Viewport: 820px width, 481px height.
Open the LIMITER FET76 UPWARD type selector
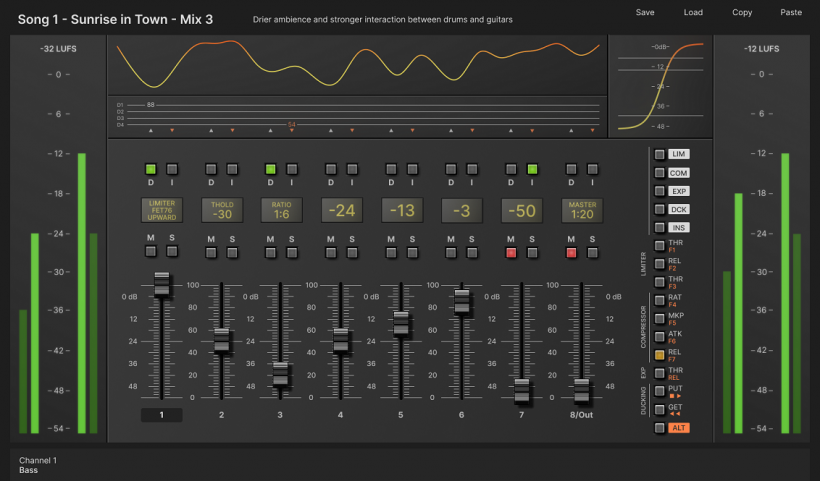[161, 210]
